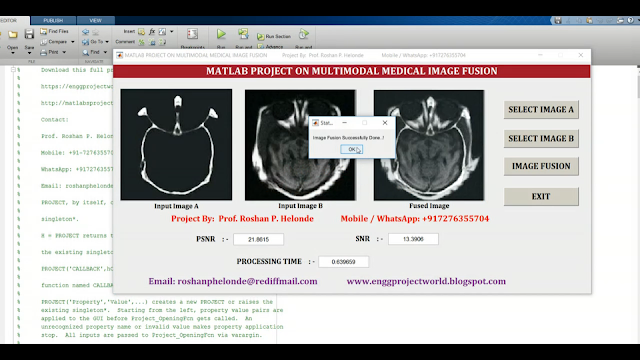
Task: Click Run Section in the toolbar
Action: tap(274, 36)
